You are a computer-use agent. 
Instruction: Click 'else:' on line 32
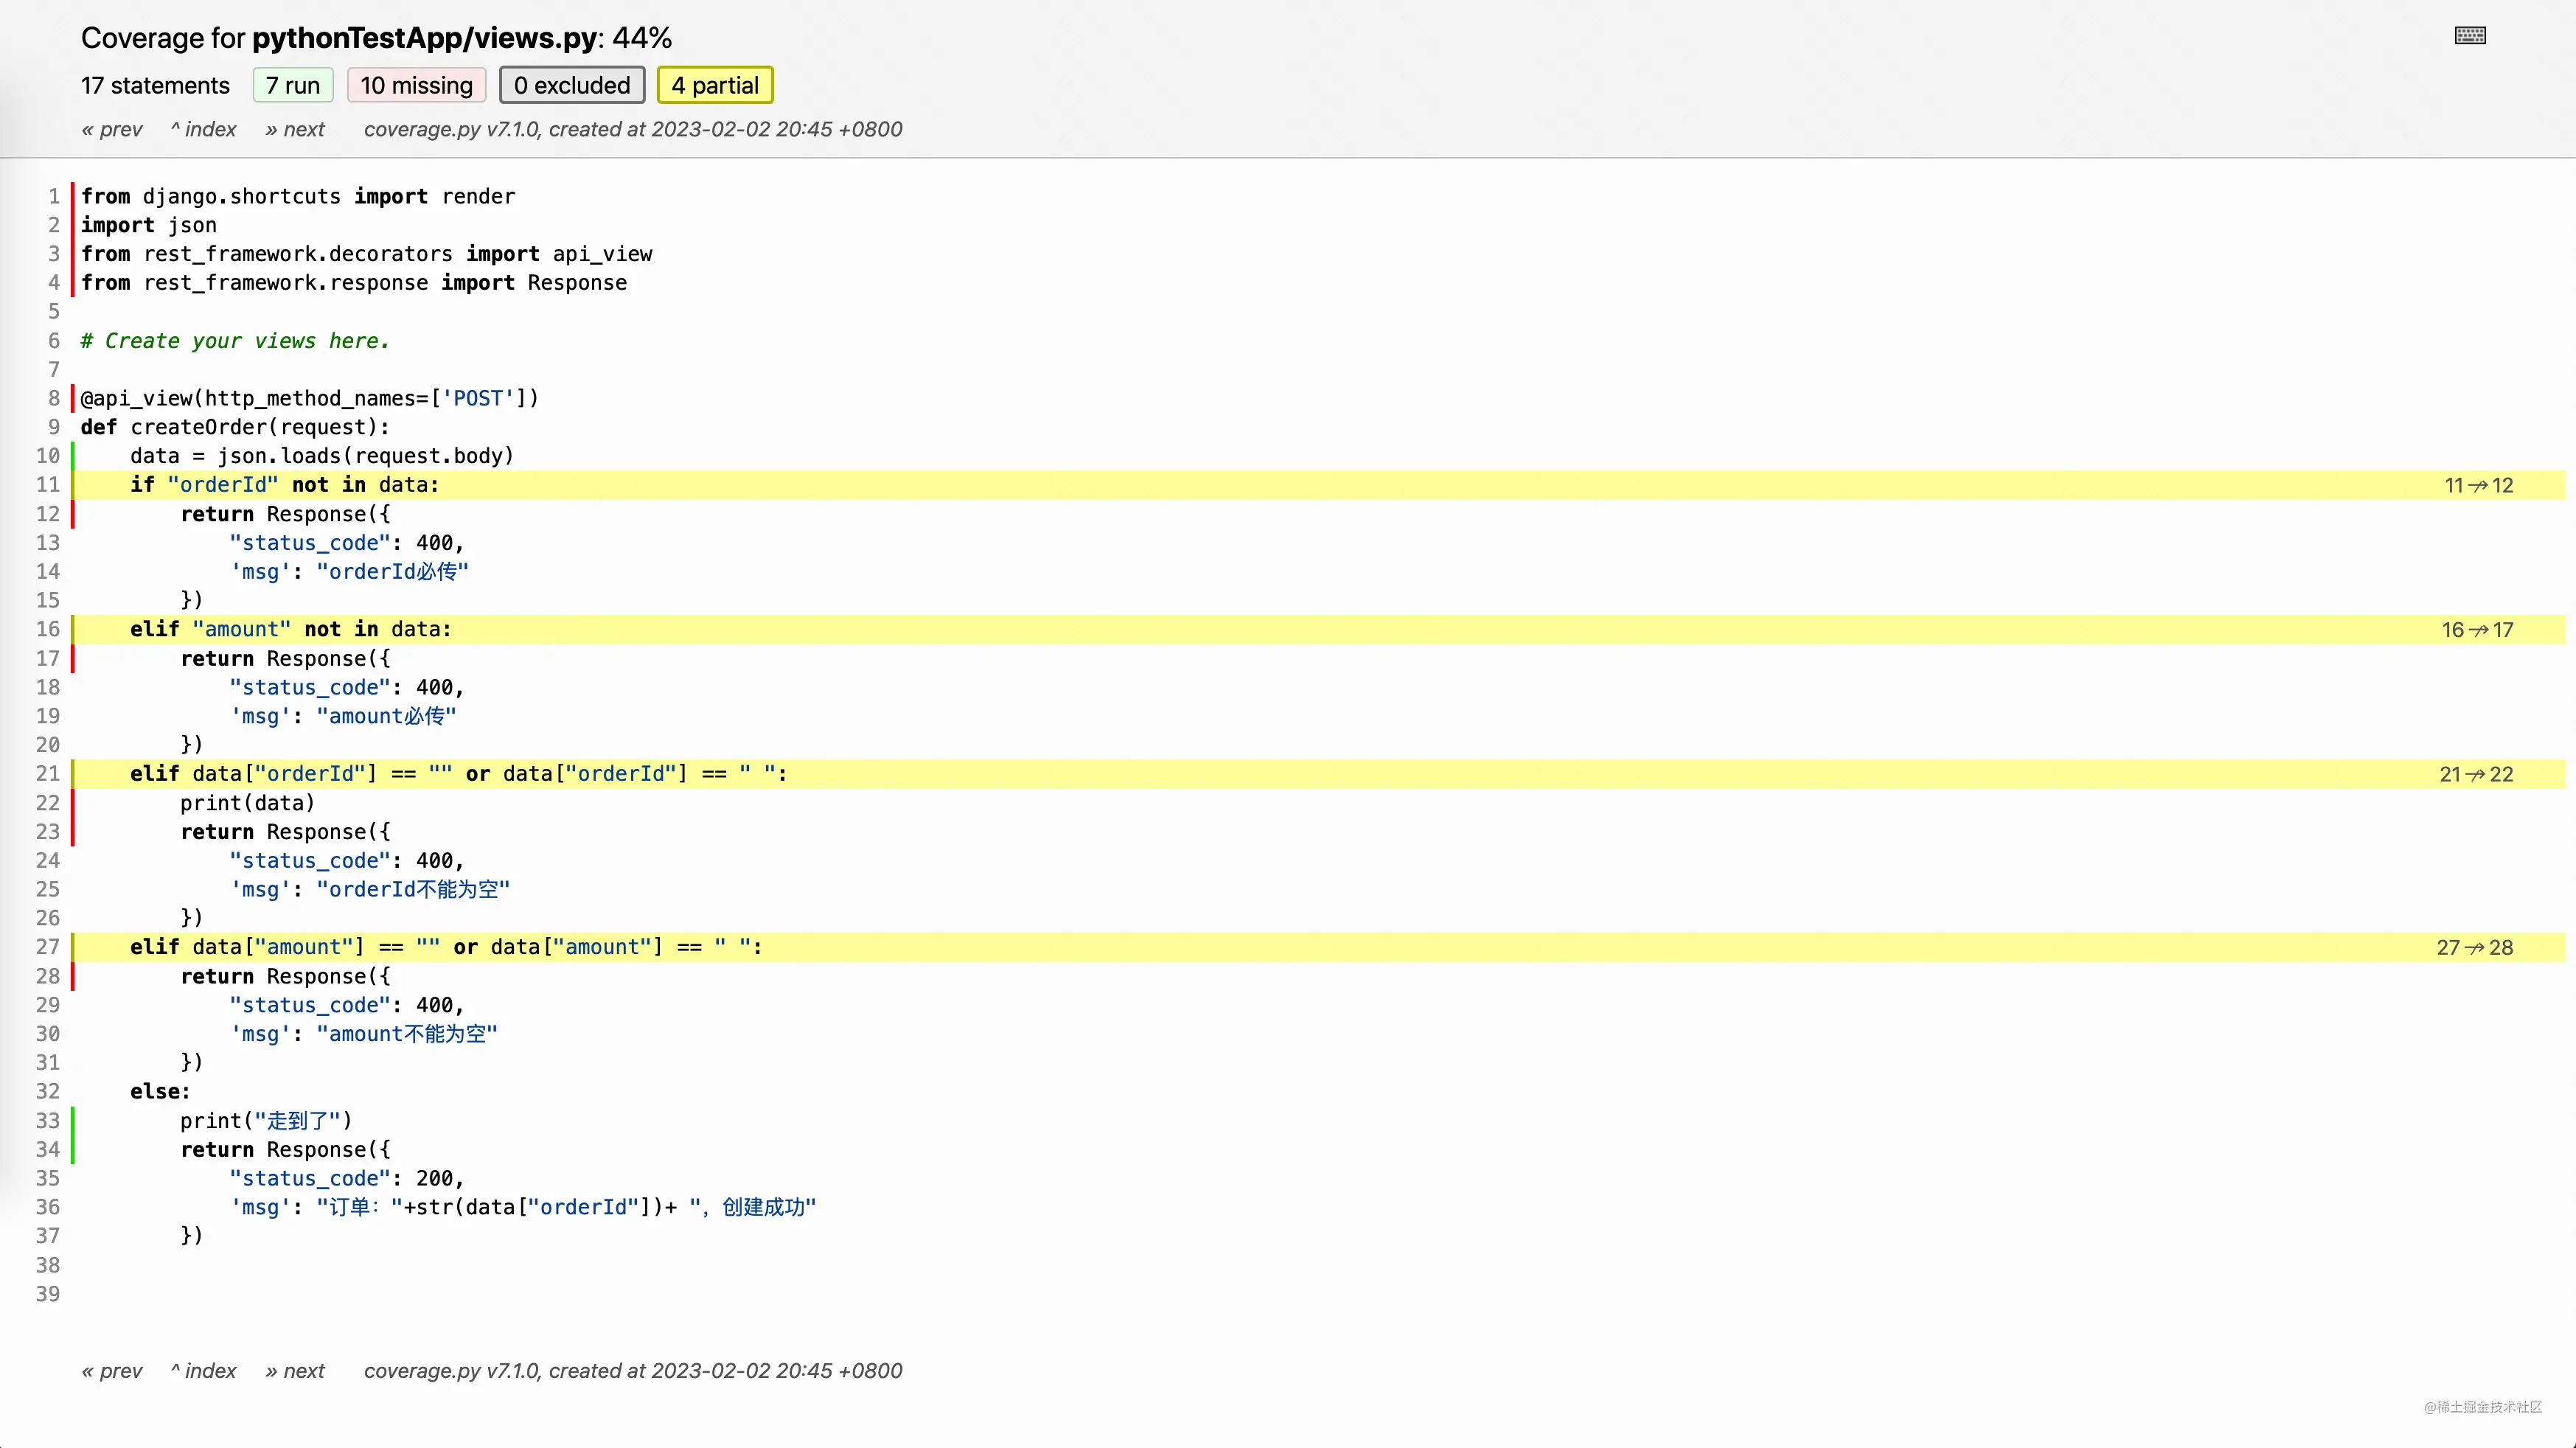pos(160,1092)
